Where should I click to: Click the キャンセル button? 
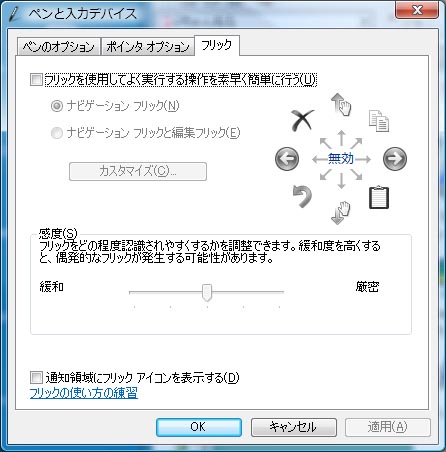[293, 427]
